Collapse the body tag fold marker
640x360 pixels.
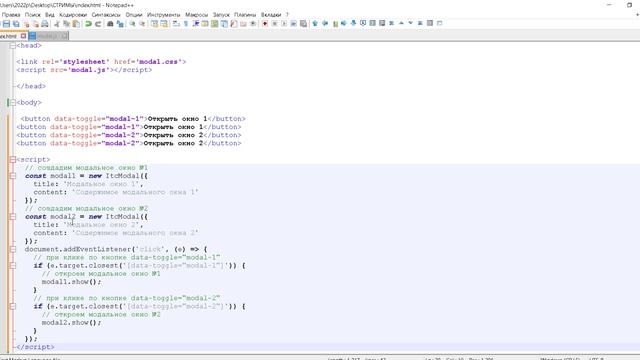tap(13, 102)
